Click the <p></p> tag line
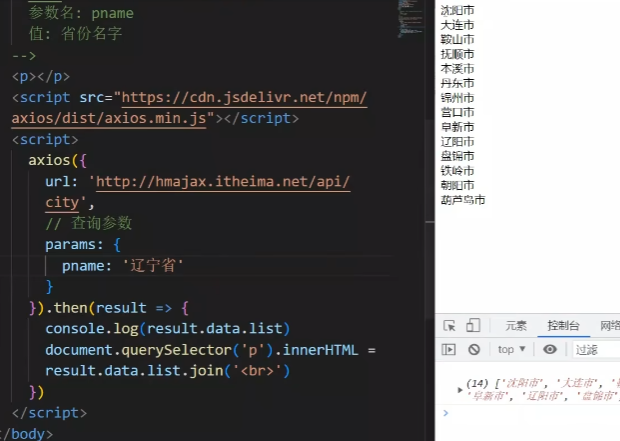620x441 pixels. coord(41,76)
